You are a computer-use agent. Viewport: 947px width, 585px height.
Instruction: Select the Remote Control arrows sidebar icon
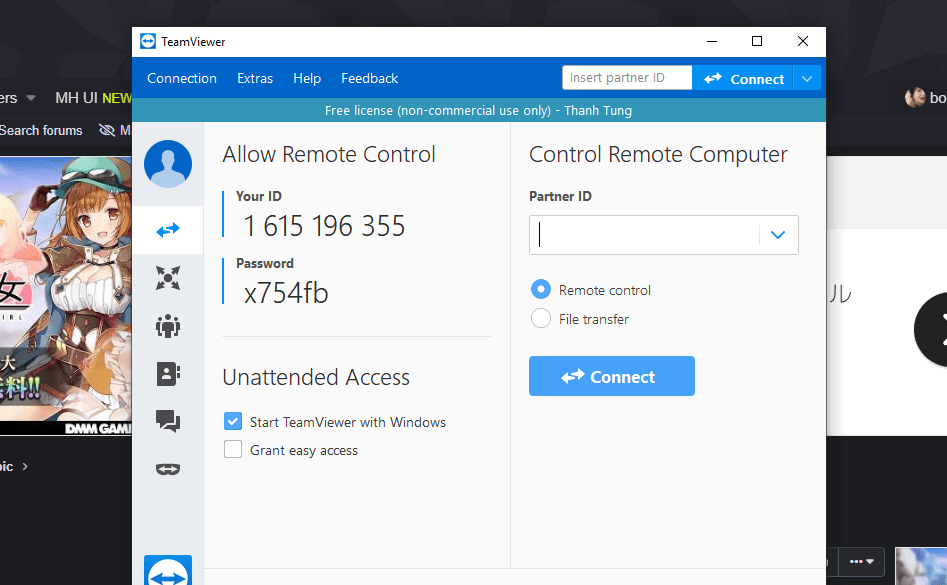(x=168, y=230)
